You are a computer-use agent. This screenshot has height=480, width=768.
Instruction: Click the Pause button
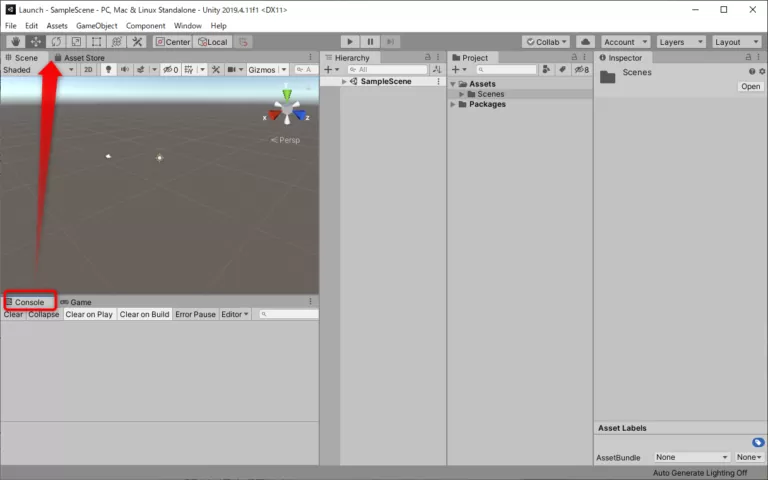pos(370,42)
